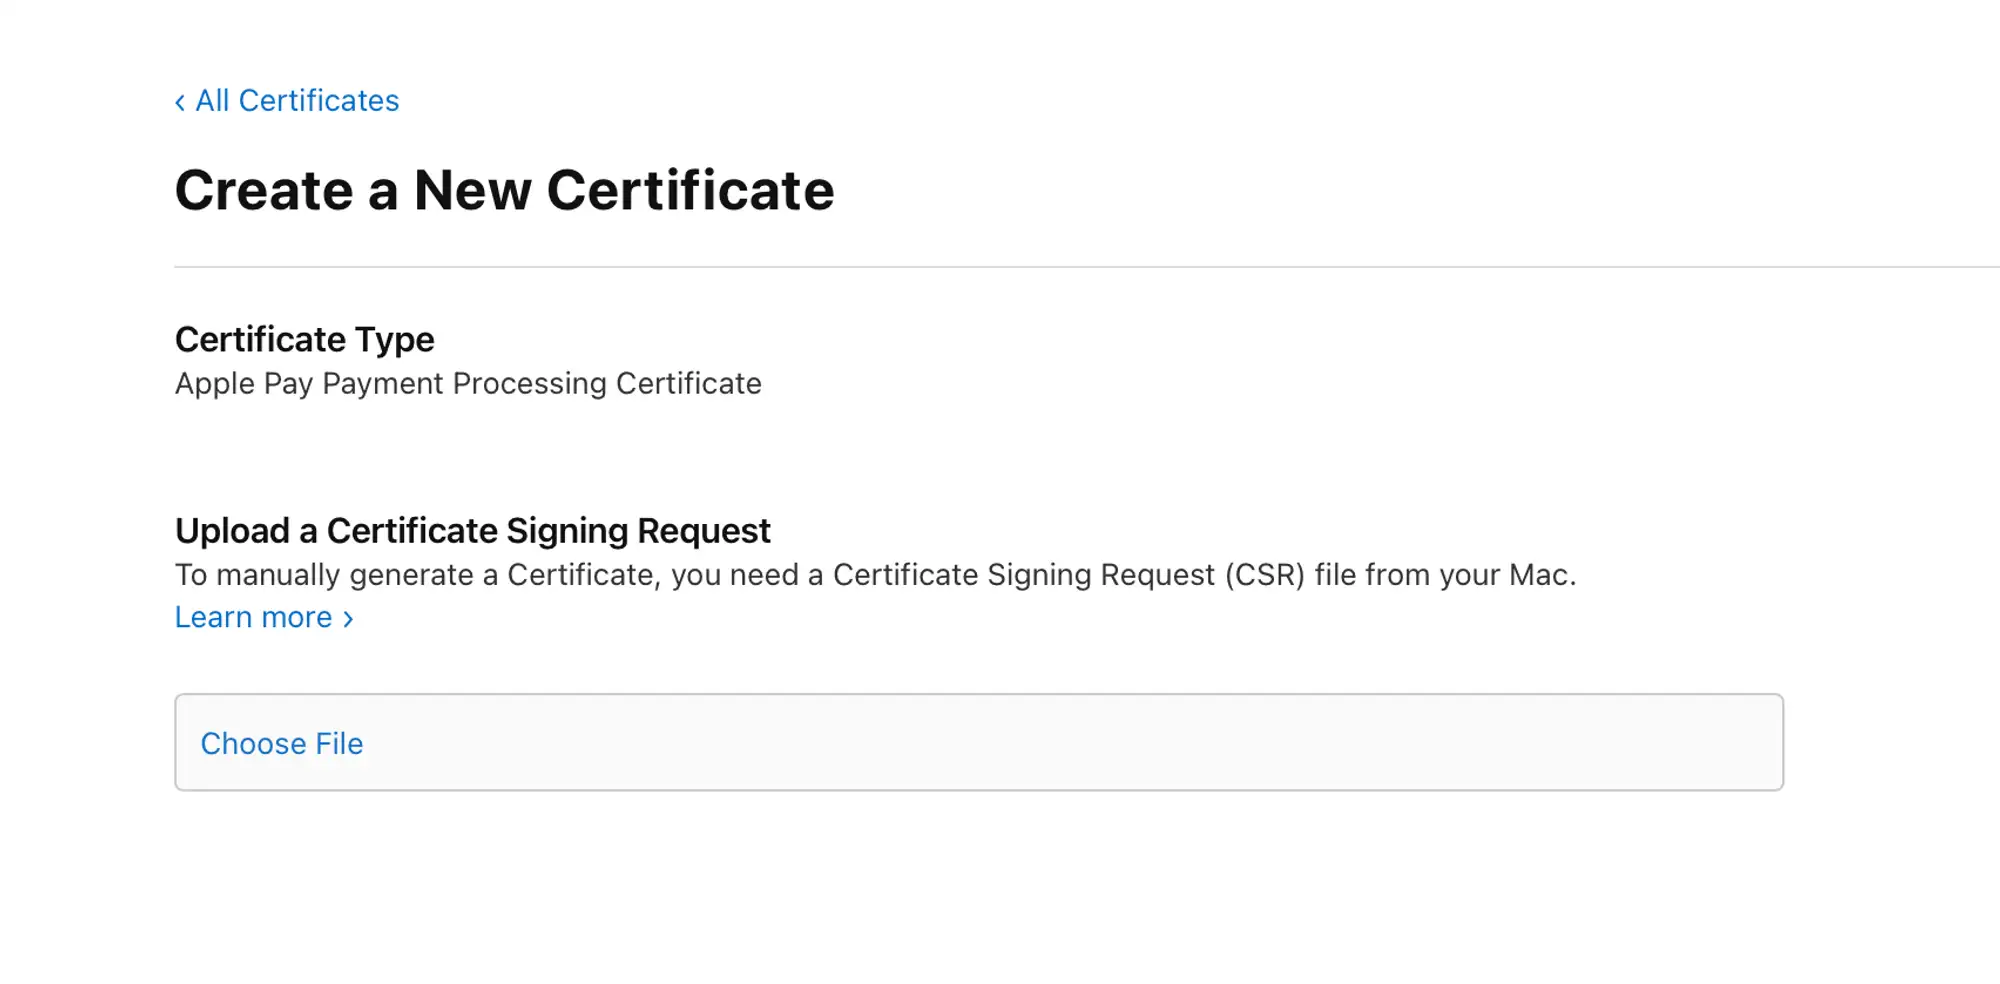
Task: Click the word Processing in certificate type value
Action: point(529,384)
